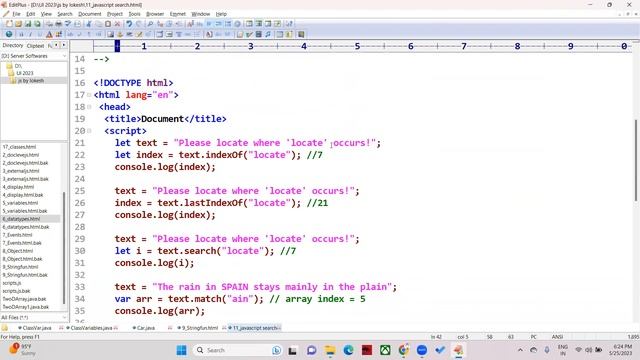
Task: Click the Open file toolbar icon
Action: [x=18, y=24]
